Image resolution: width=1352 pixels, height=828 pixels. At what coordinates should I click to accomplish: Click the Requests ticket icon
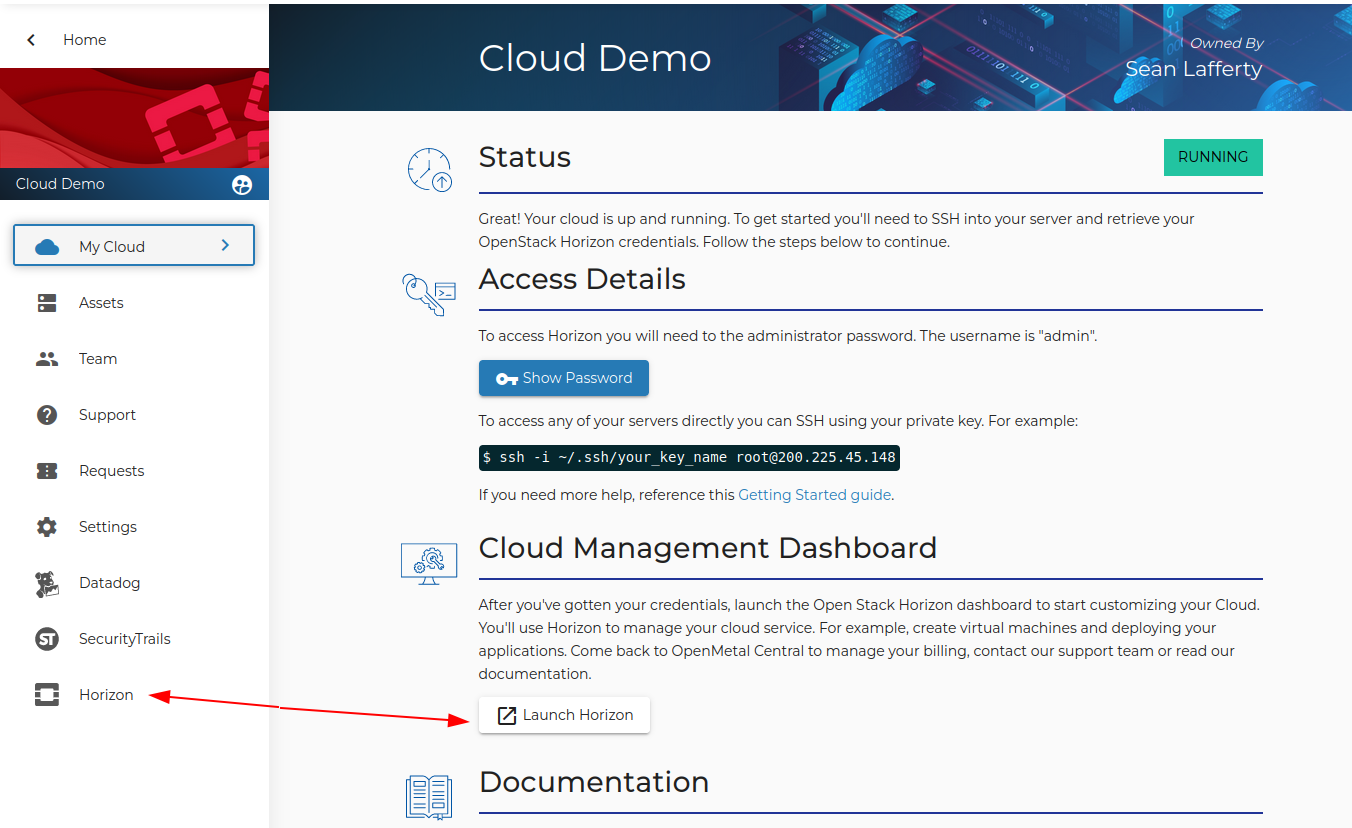click(x=47, y=471)
